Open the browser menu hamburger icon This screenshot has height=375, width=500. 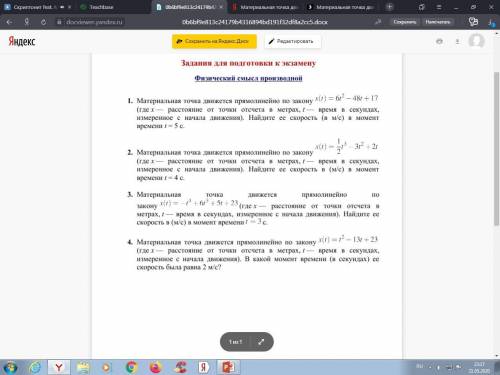tap(439, 7)
